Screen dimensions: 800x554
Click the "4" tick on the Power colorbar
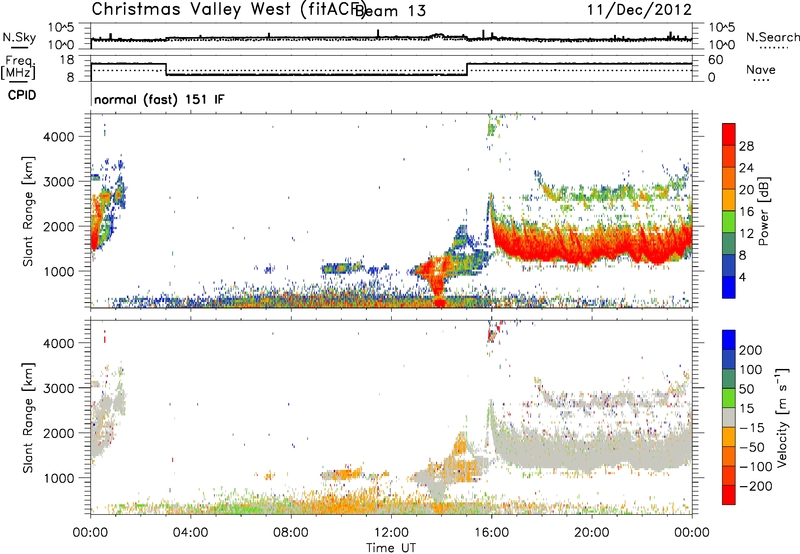coord(742,277)
